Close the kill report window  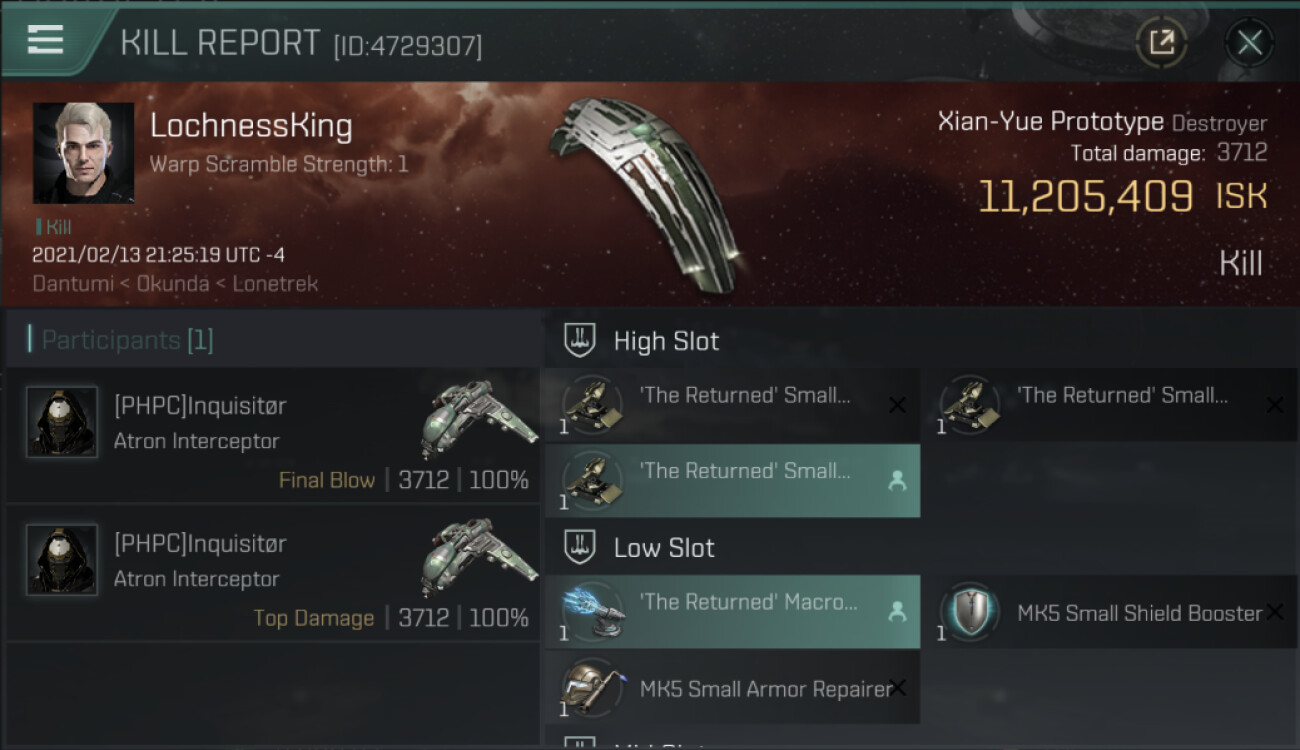click(1249, 42)
